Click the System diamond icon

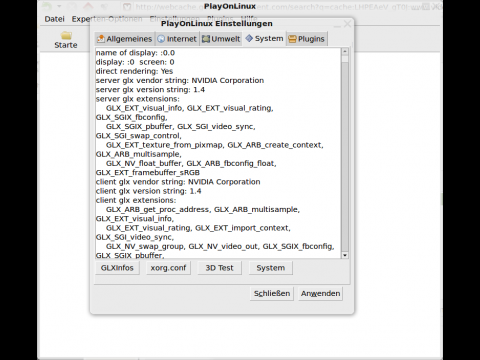249,39
